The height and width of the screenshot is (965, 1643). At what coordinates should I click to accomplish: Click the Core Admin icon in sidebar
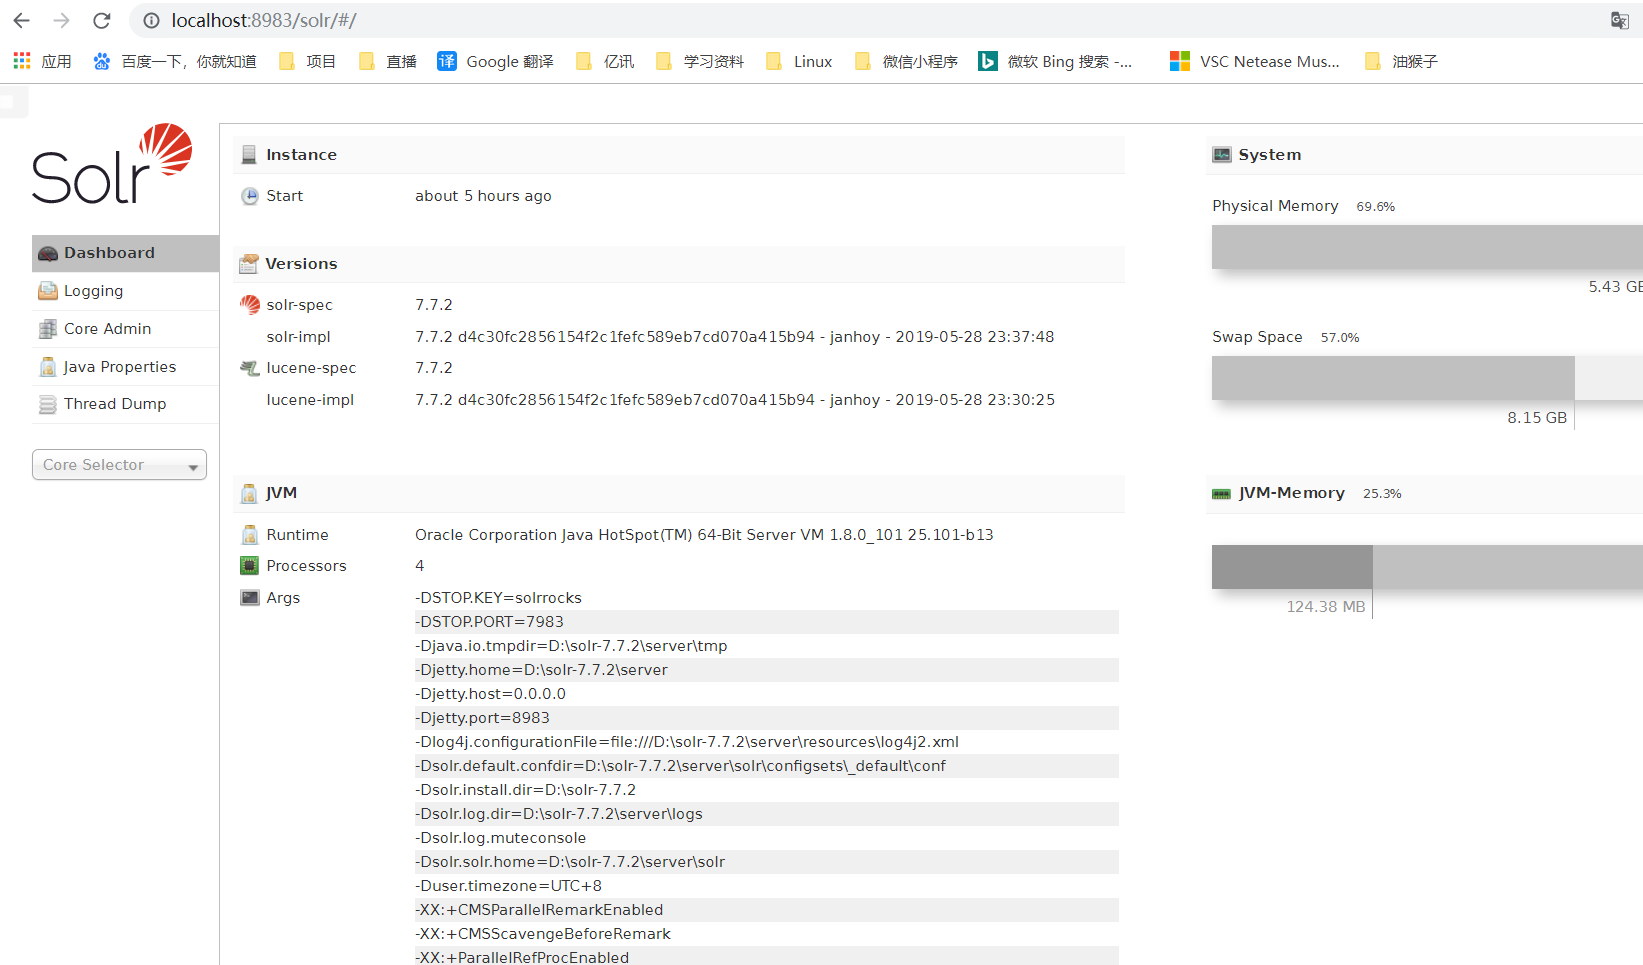pyautogui.click(x=48, y=329)
